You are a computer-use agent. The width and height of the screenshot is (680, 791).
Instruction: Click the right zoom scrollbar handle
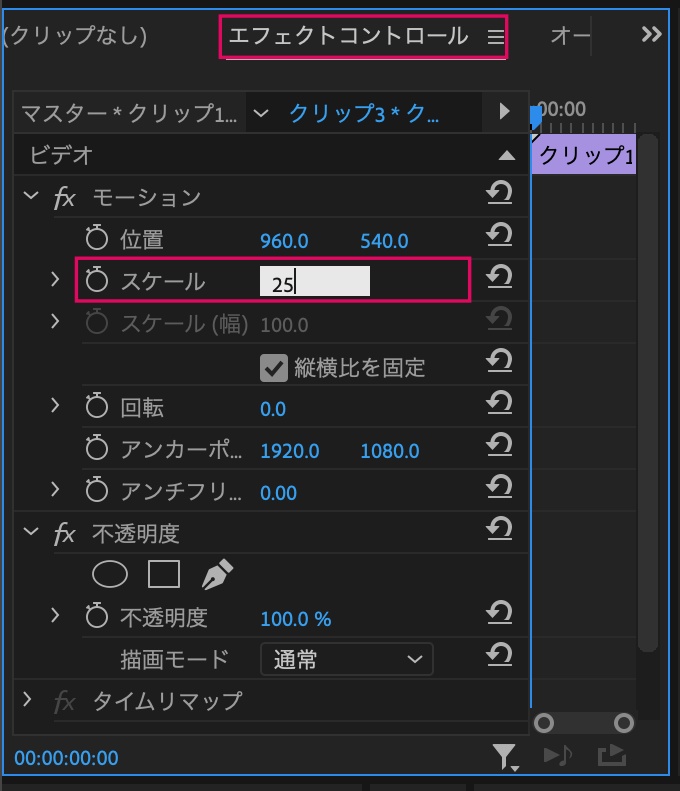tap(624, 723)
